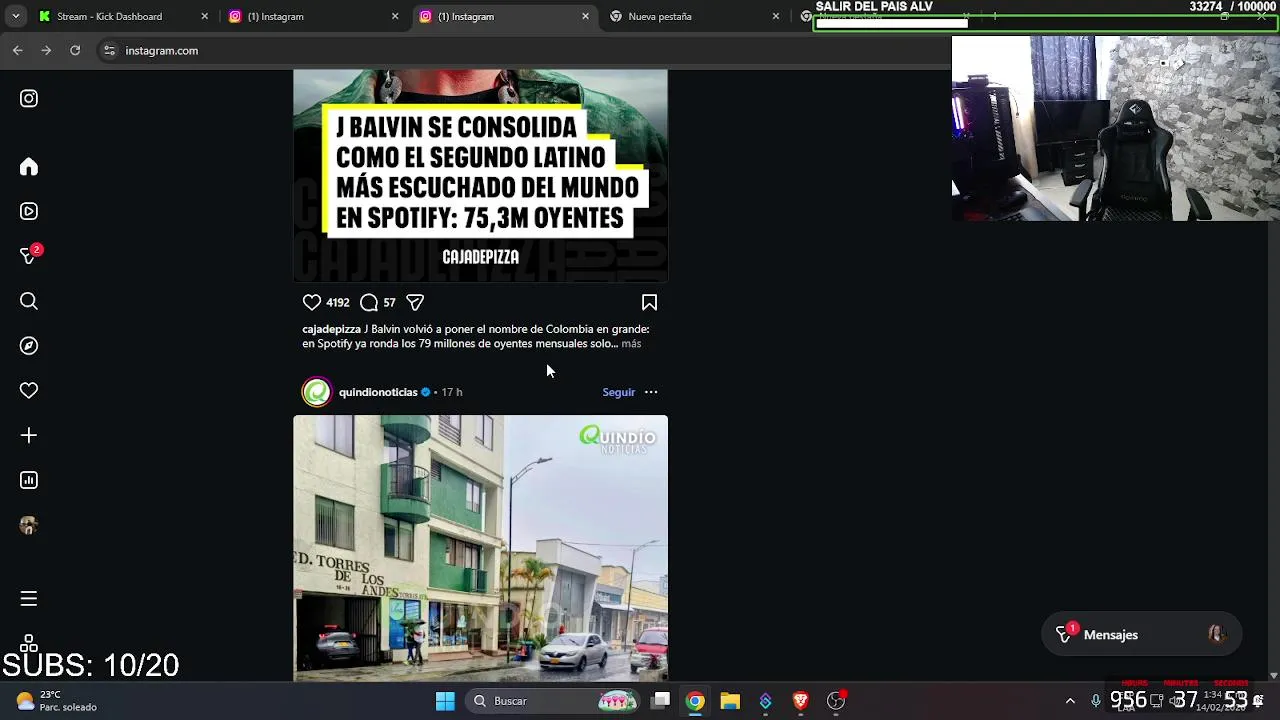1280x720 pixels.
Task: Show hidden system tray icons
Action: [x=1070, y=701]
